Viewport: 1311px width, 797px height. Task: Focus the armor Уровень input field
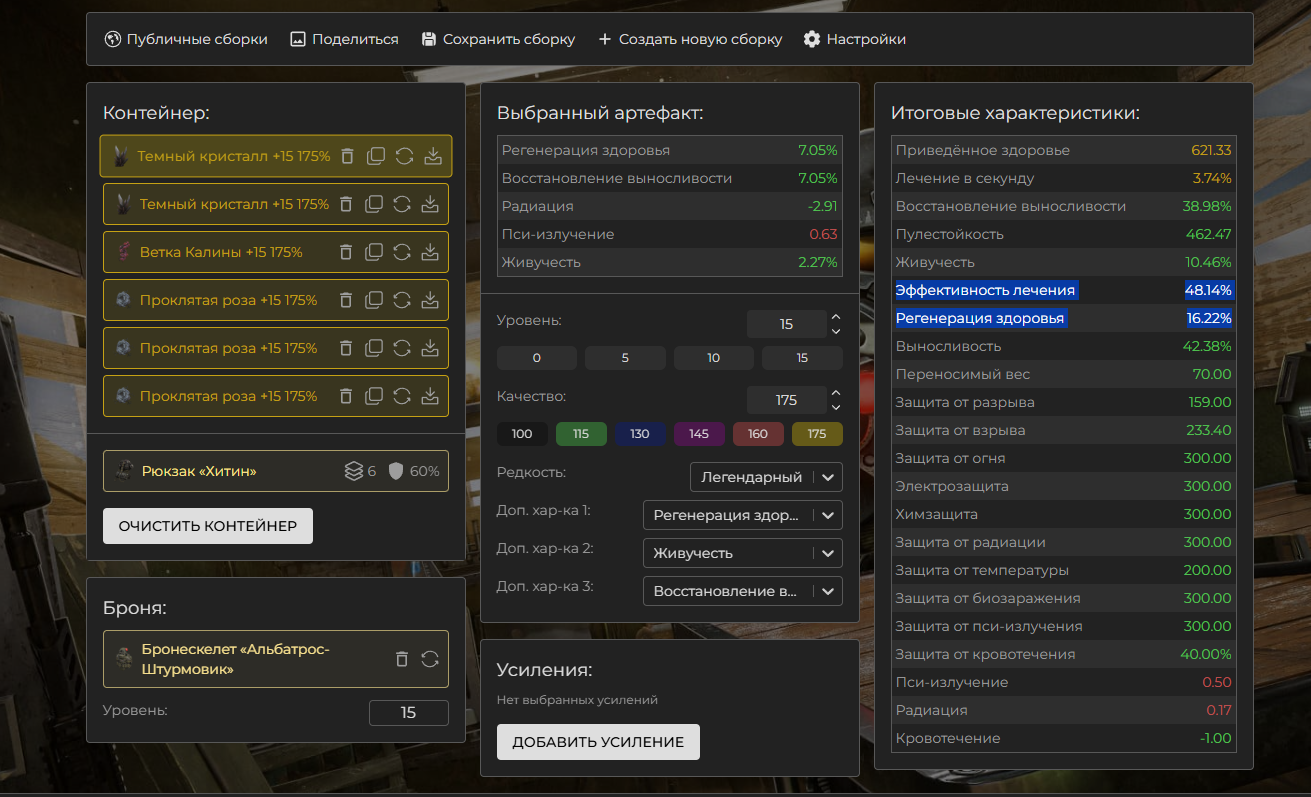tap(409, 713)
